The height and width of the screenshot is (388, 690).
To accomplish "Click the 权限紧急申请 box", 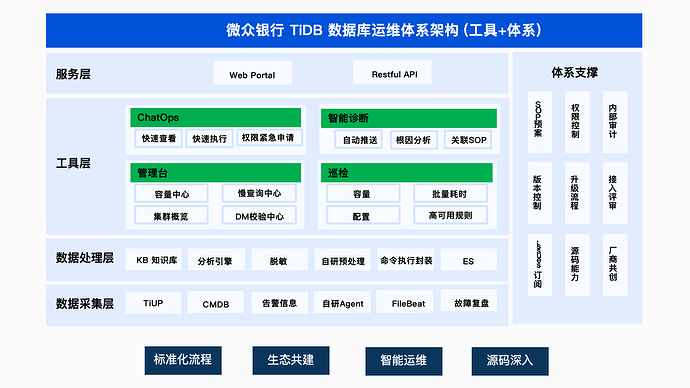I will (269, 138).
